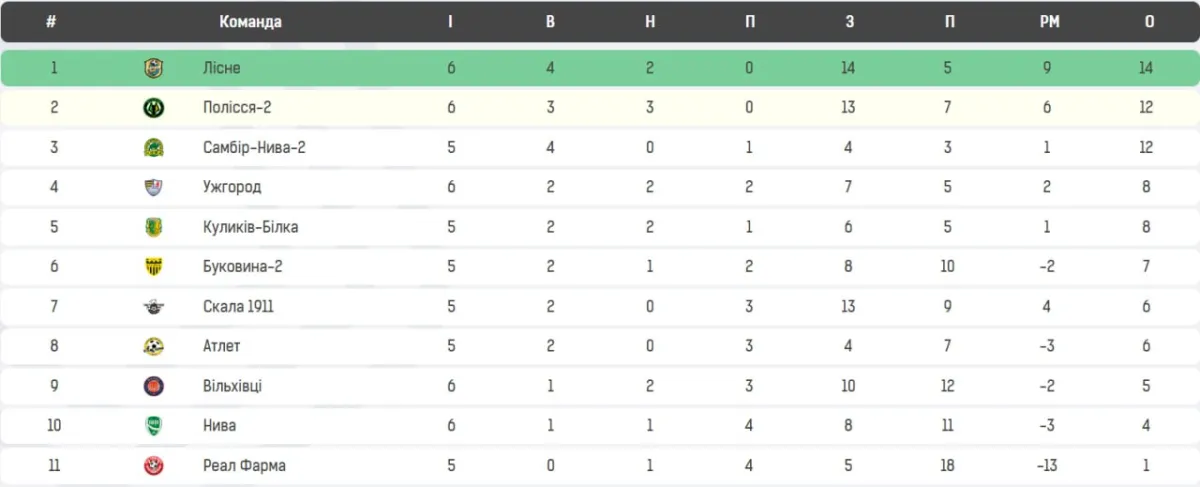Open the Лісне team name link

tap(221, 68)
